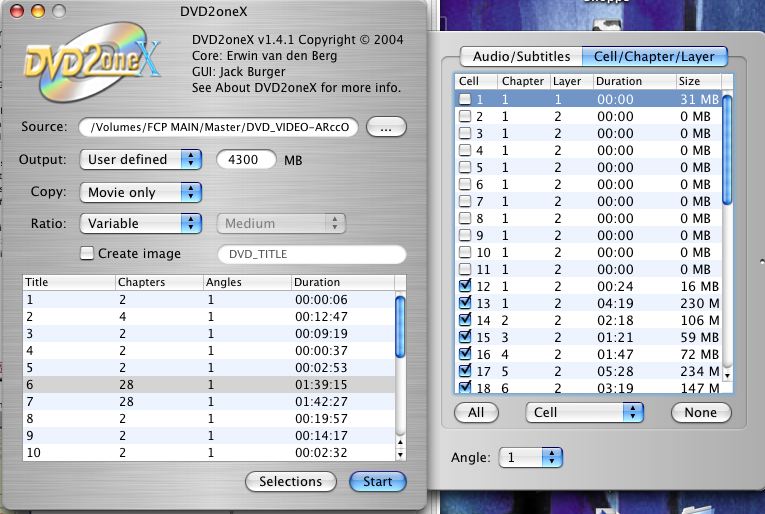Check the cell 1 checkbox
This screenshot has width=765, height=514.
(465, 99)
